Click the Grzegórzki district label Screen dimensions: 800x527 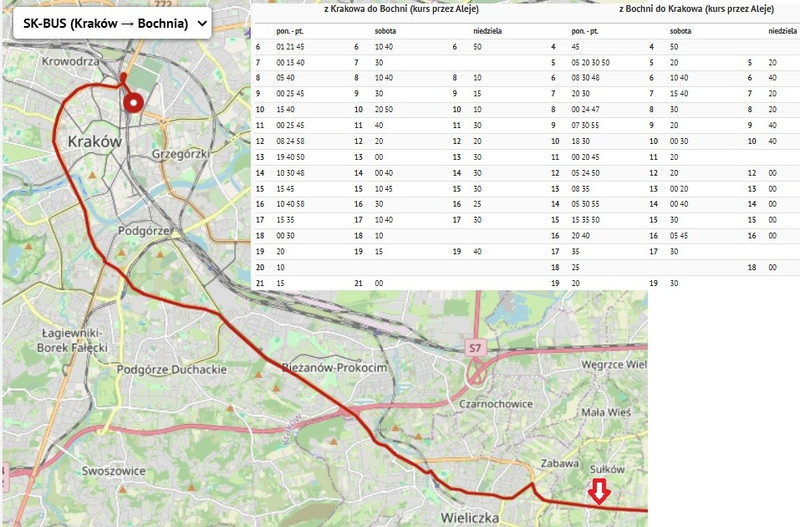click(x=180, y=155)
